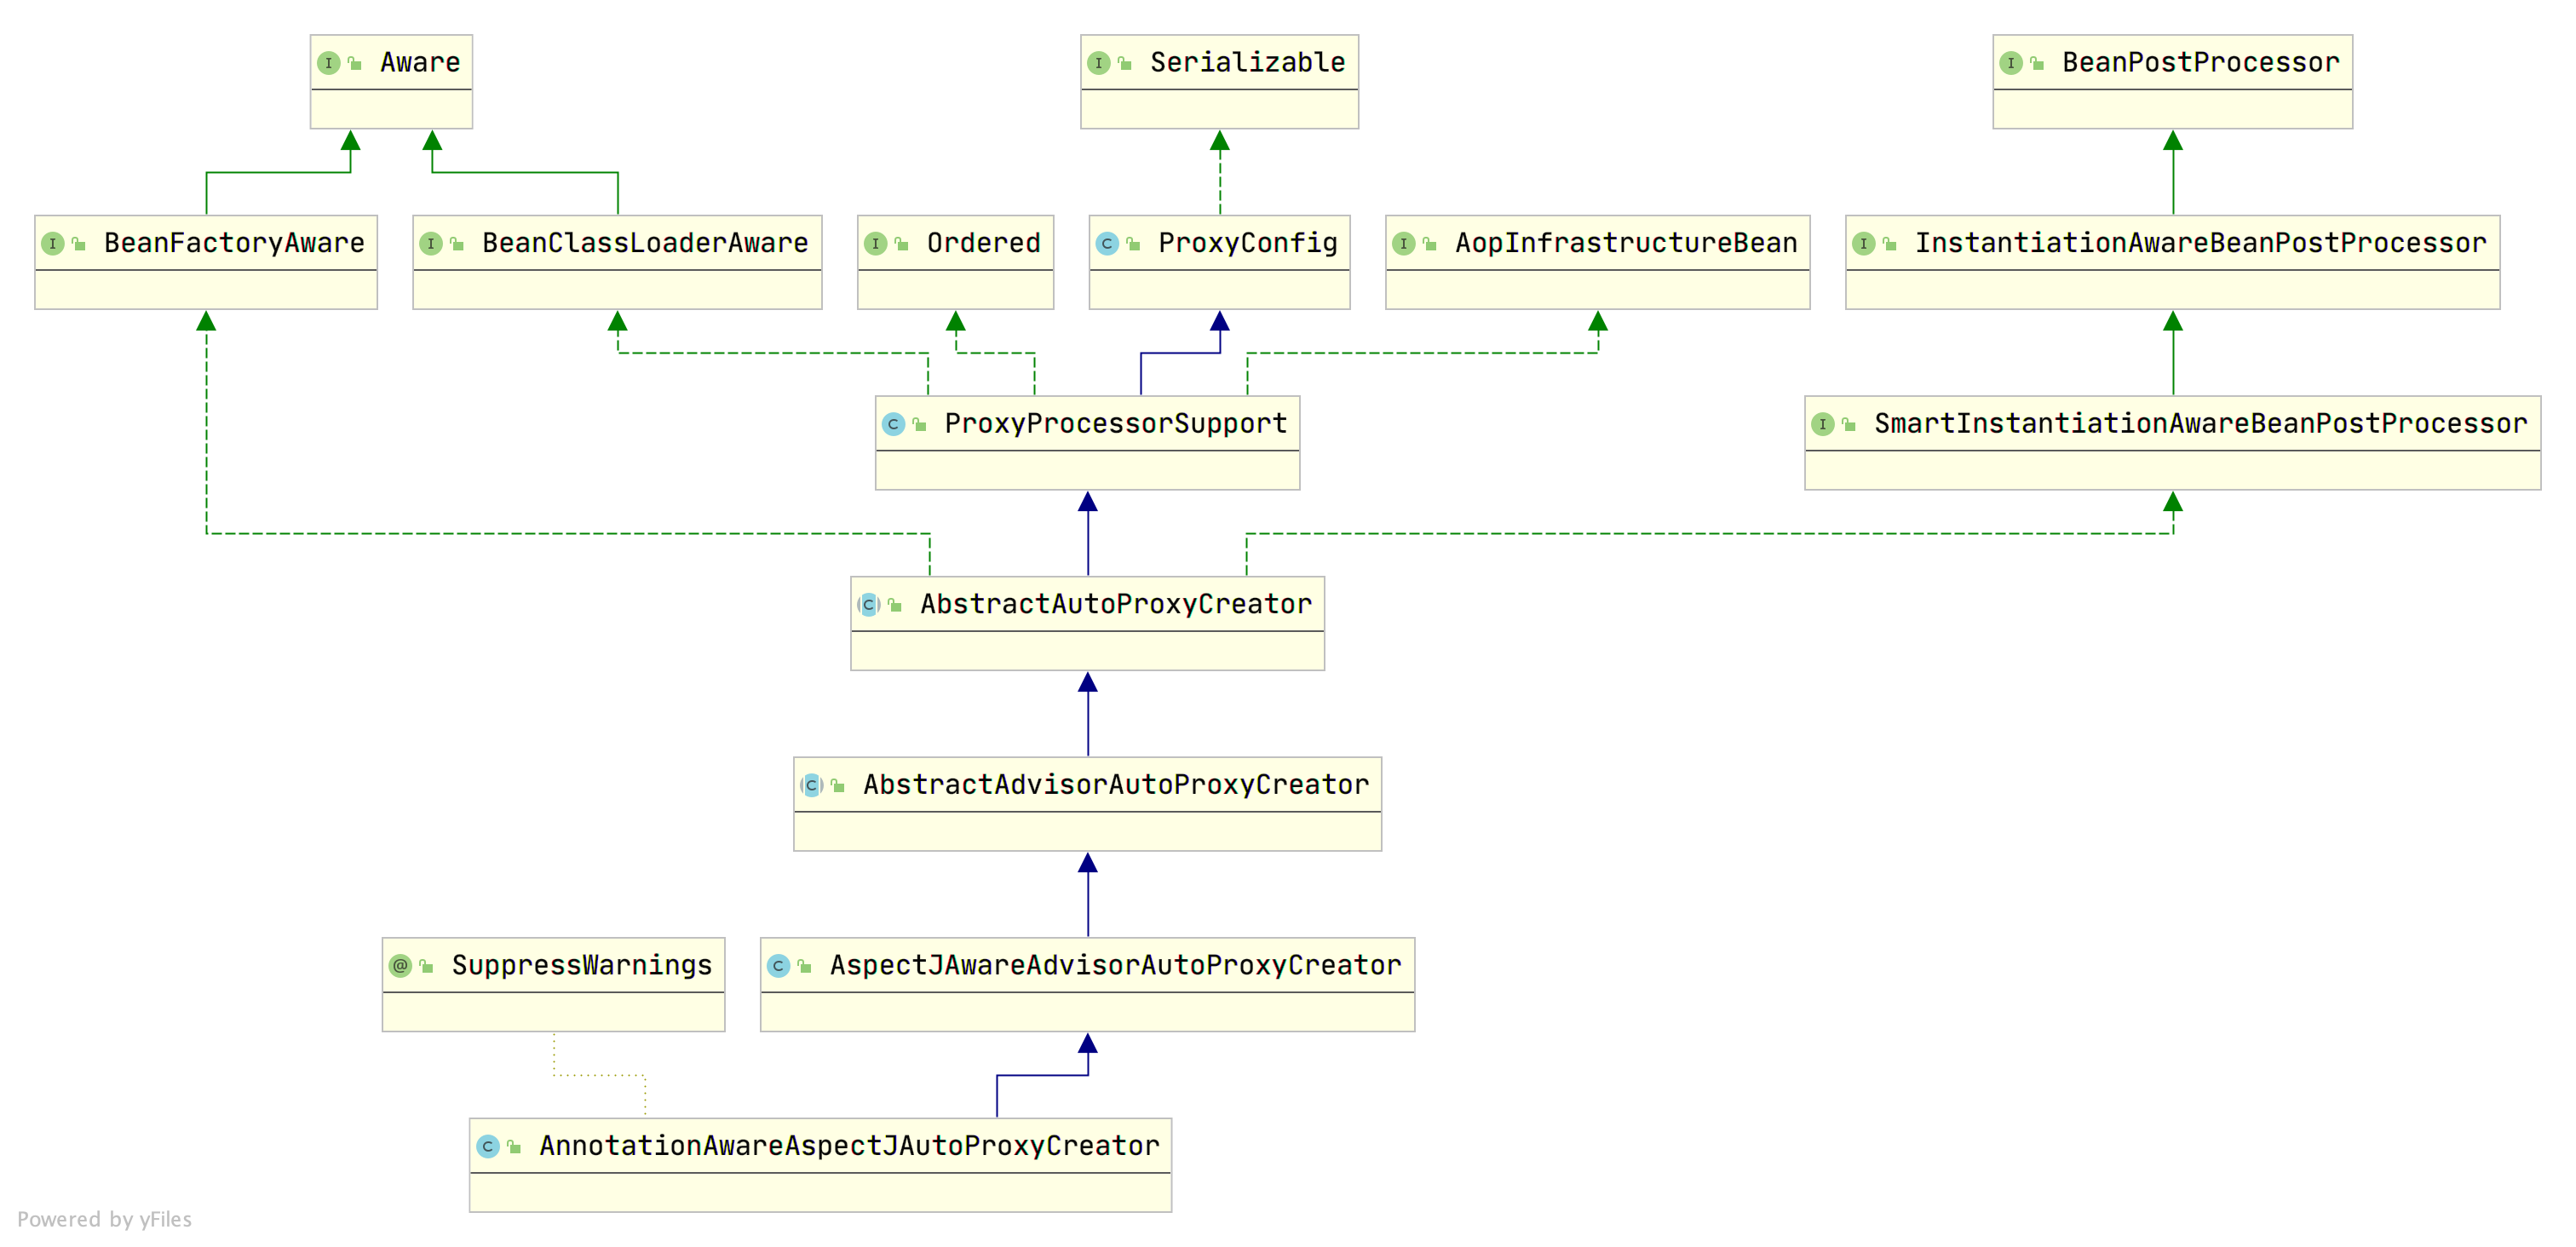Select the BeanPostProcessor node label
The width and height of the screenshot is (2576, 1247).
[x=2201, y=63]
